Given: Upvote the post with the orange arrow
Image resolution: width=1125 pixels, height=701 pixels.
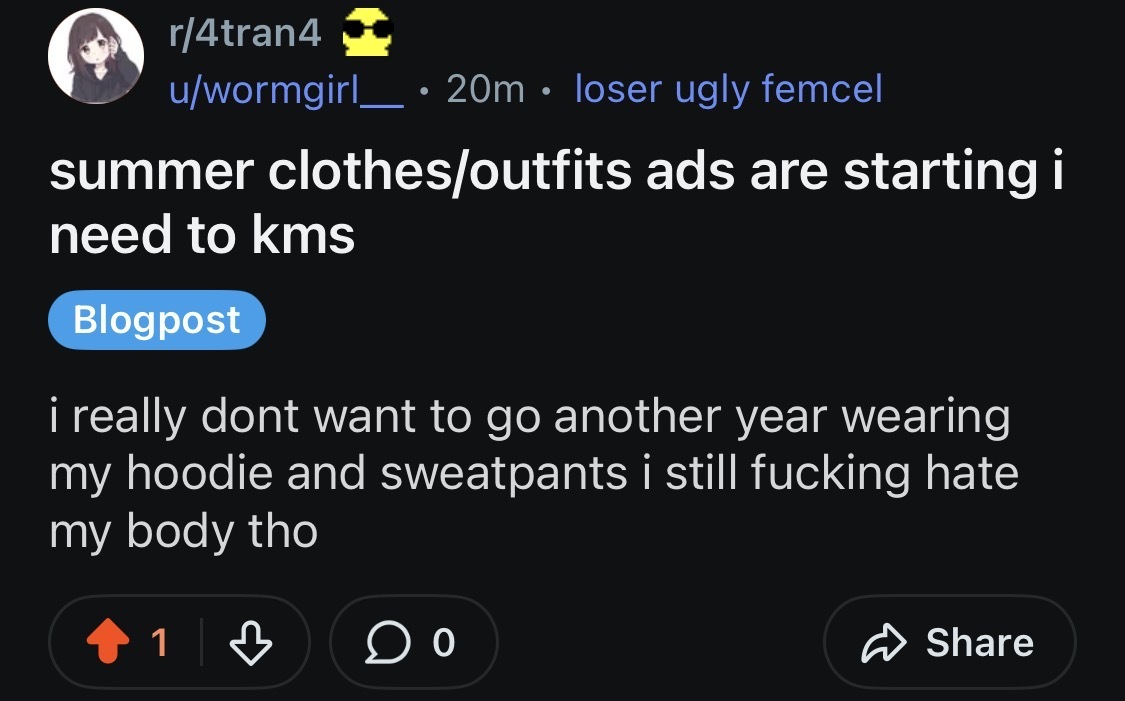Looking at the screenshot, I should [x=108, y=643].
